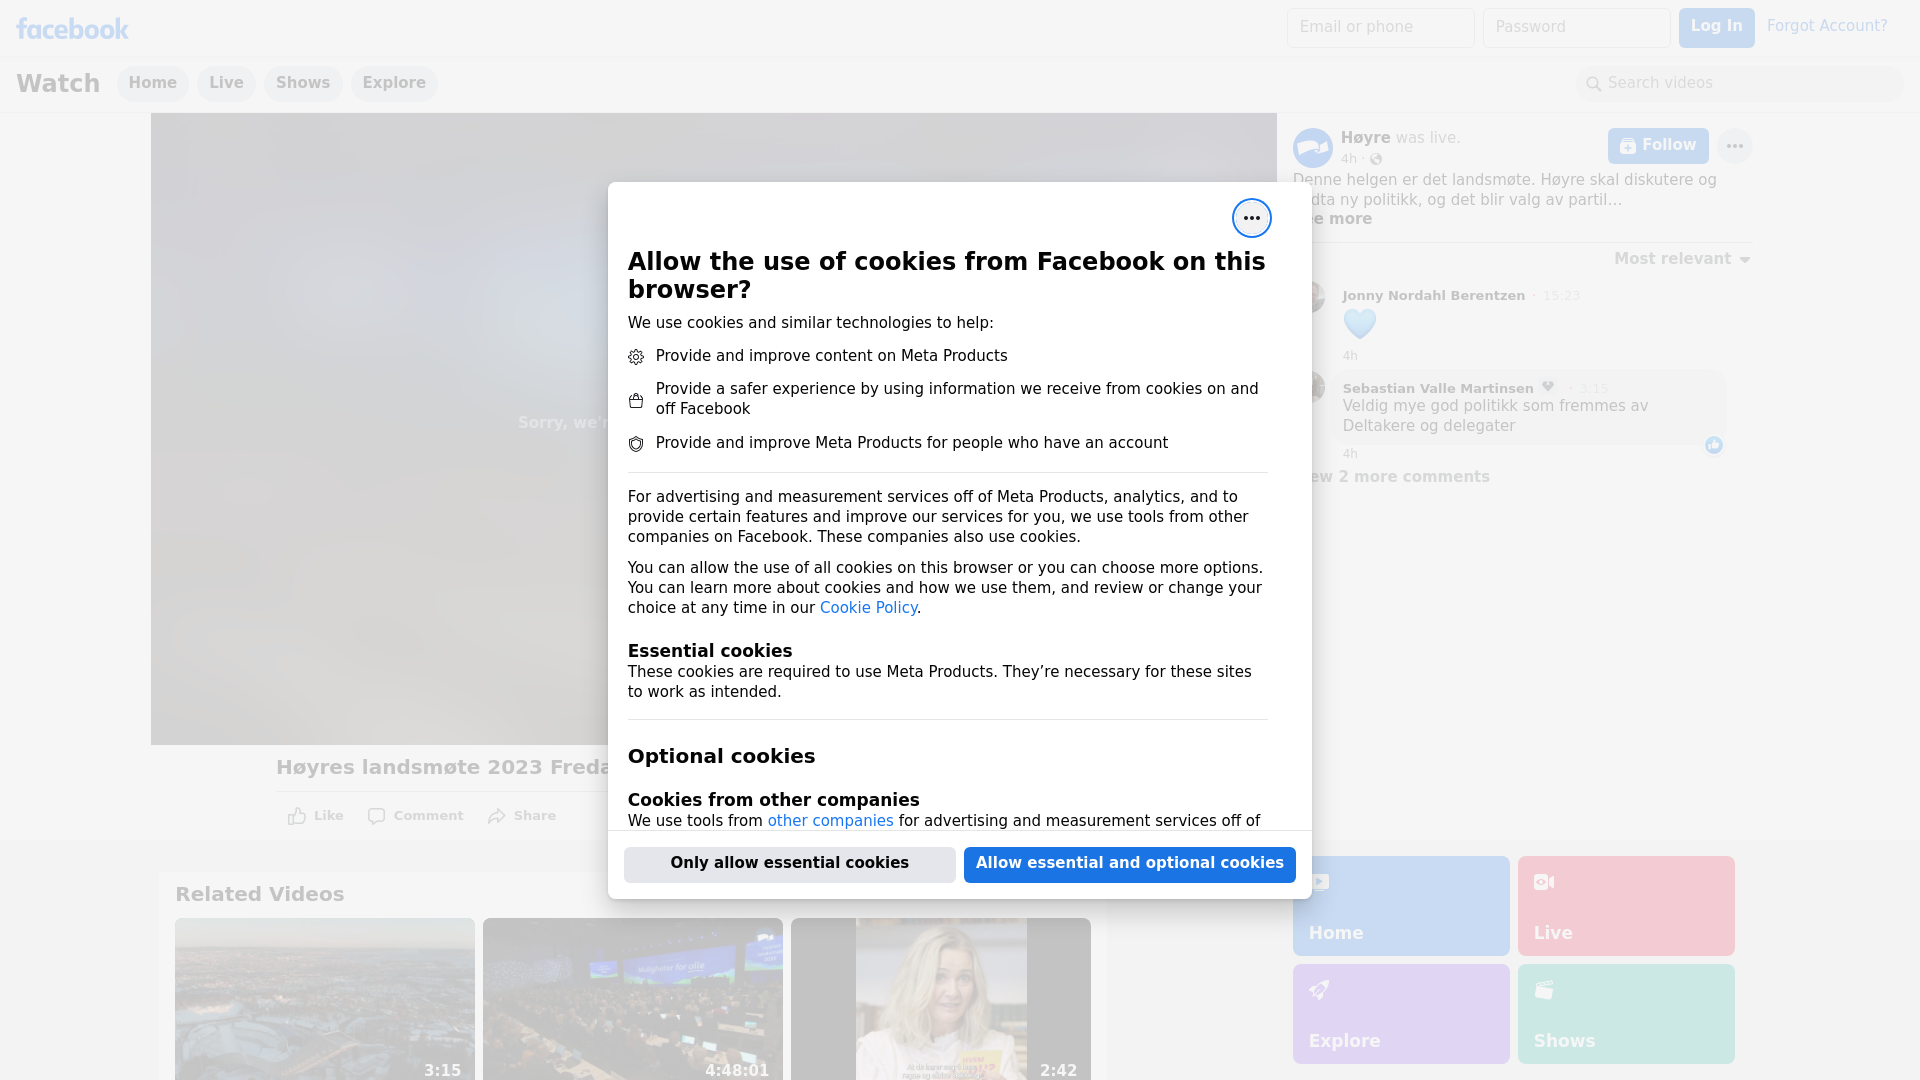Focus the Search videos field
This screenshot has height=1080, width=1920.
[x=1740, y=84]
